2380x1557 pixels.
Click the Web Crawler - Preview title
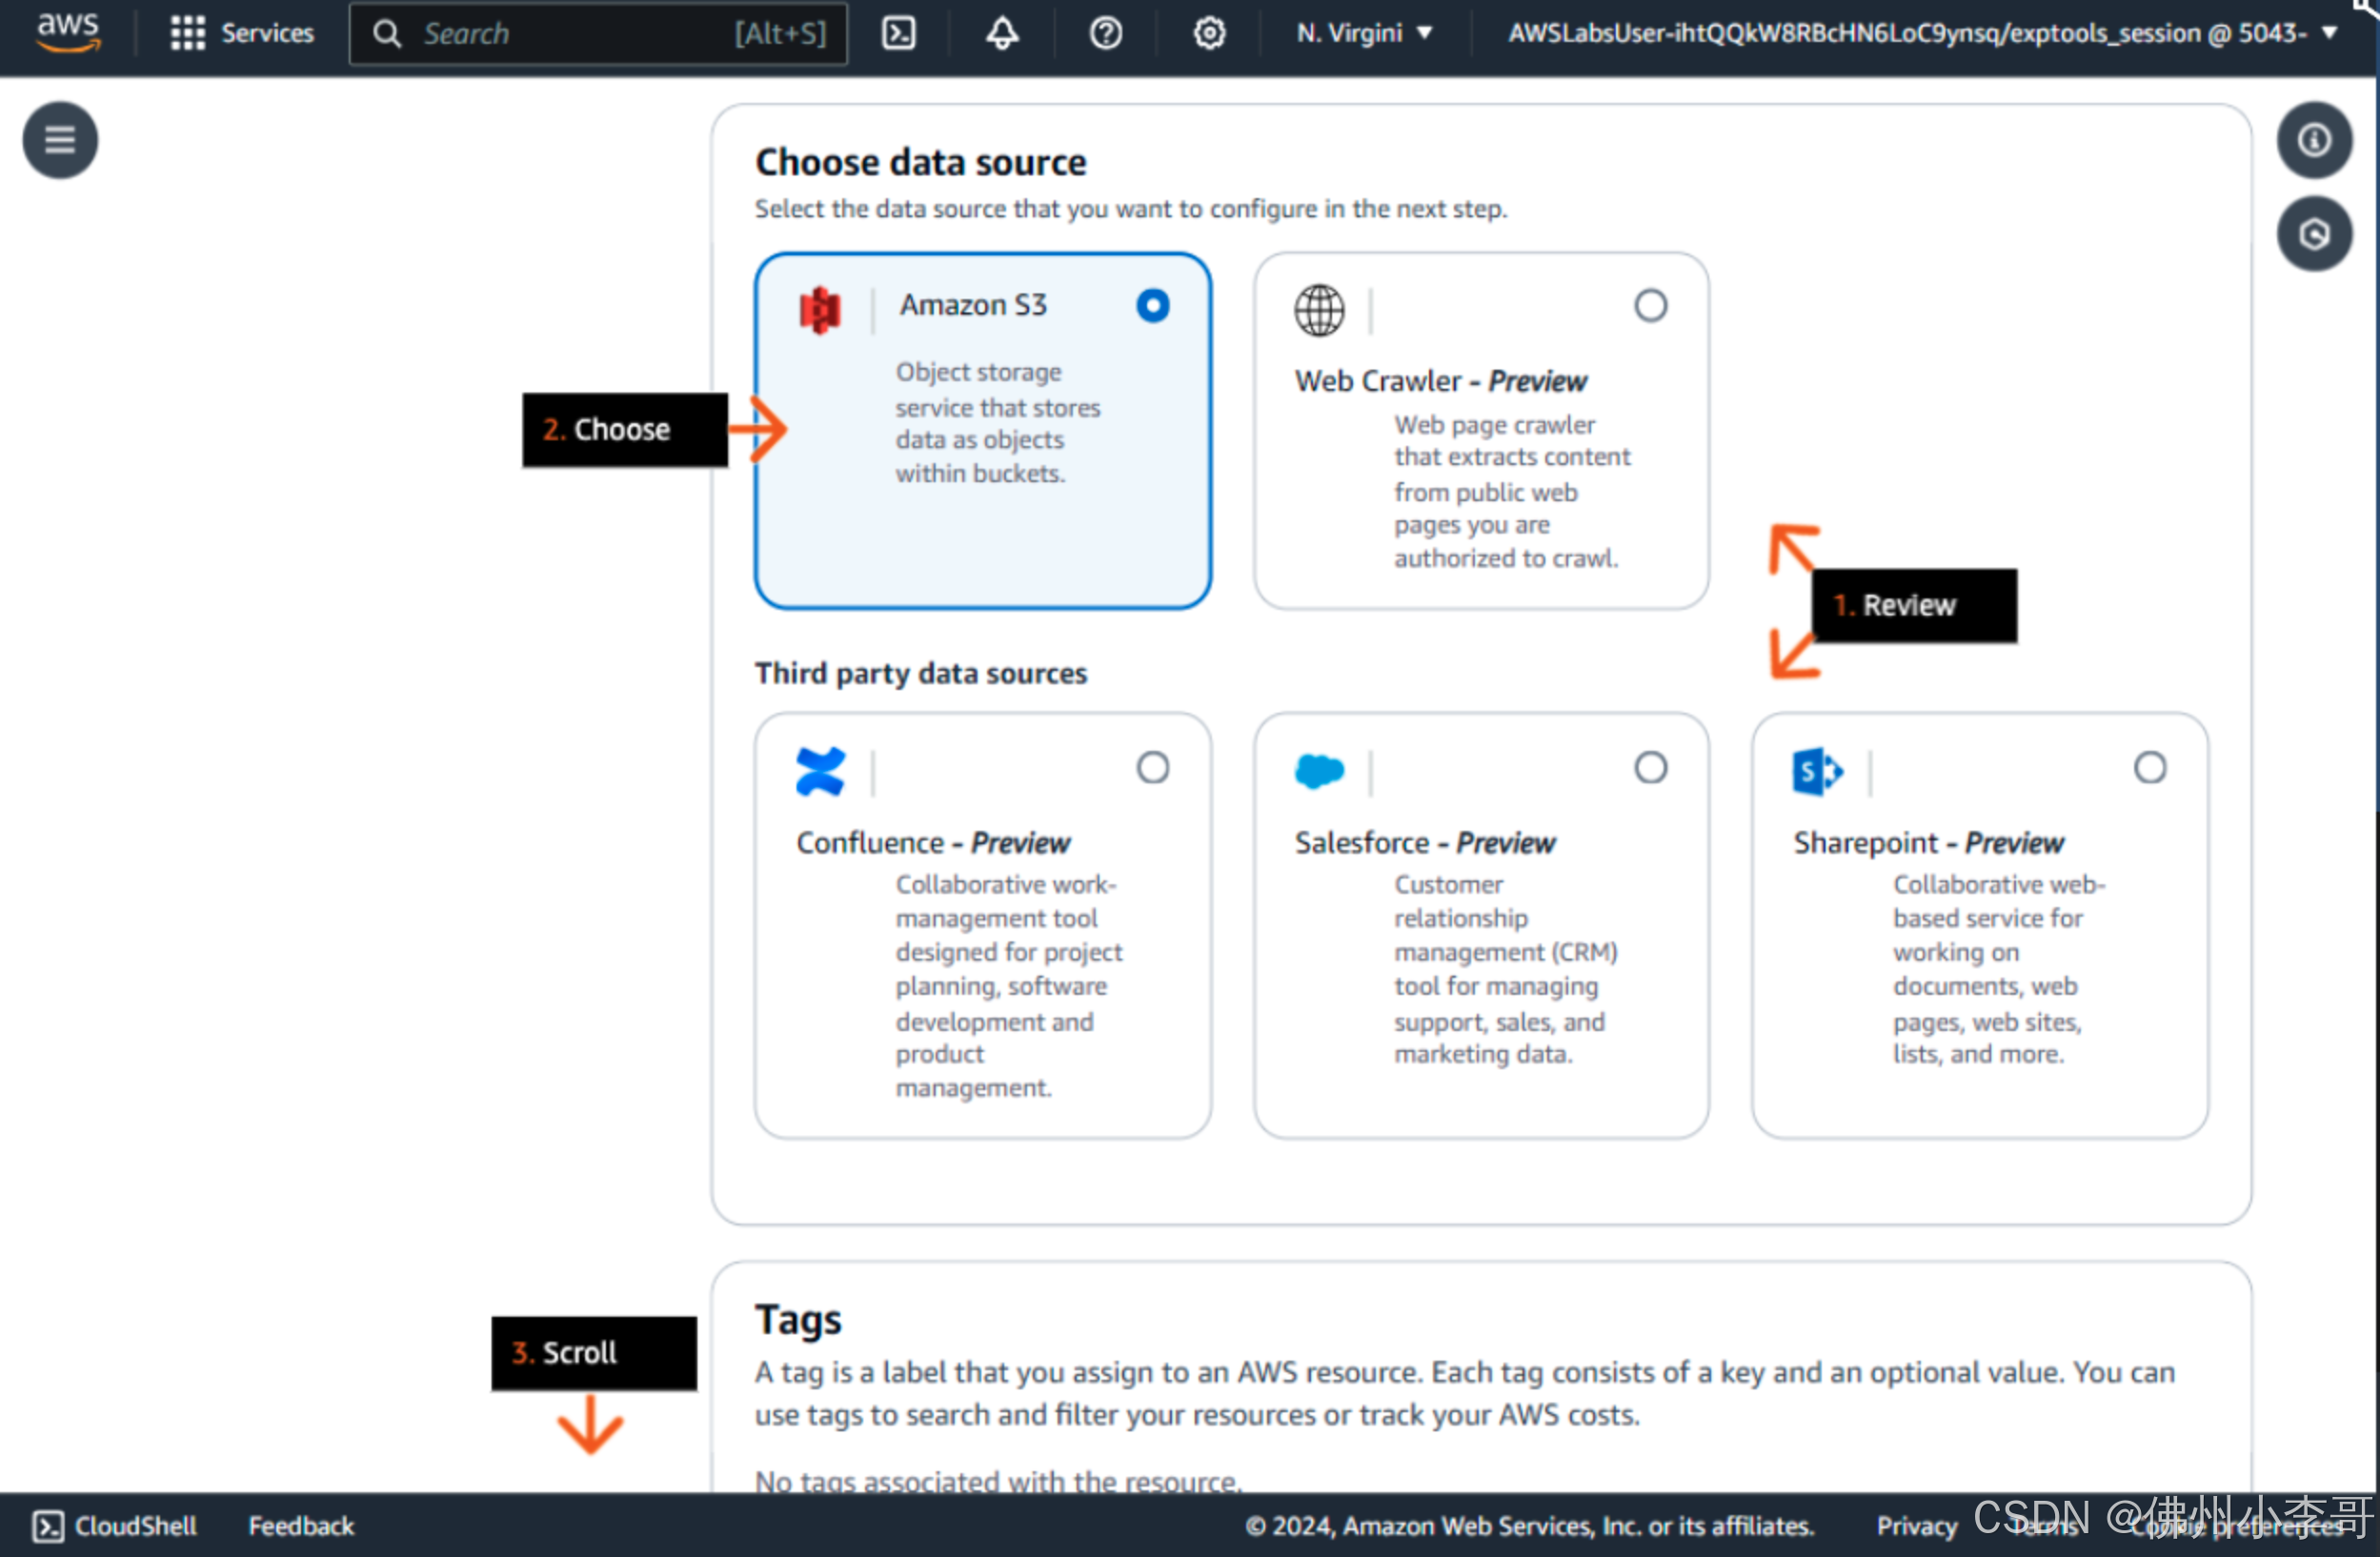(1440, 381)
